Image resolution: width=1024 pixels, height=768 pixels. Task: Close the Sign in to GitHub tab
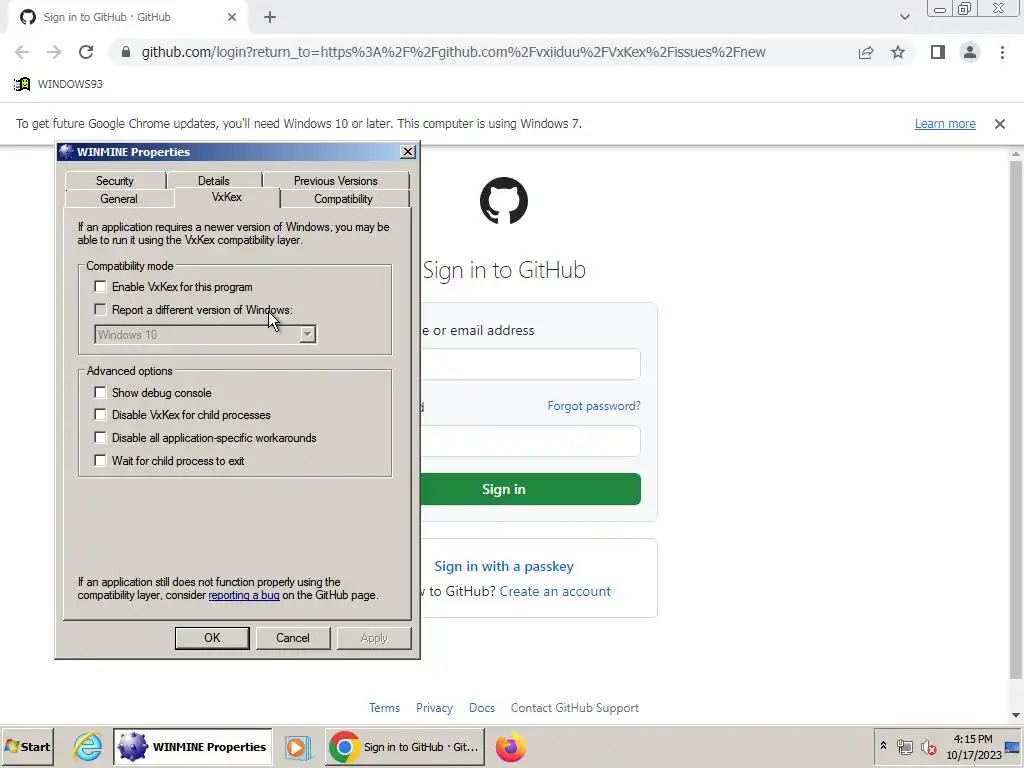[x=232, y=17]
